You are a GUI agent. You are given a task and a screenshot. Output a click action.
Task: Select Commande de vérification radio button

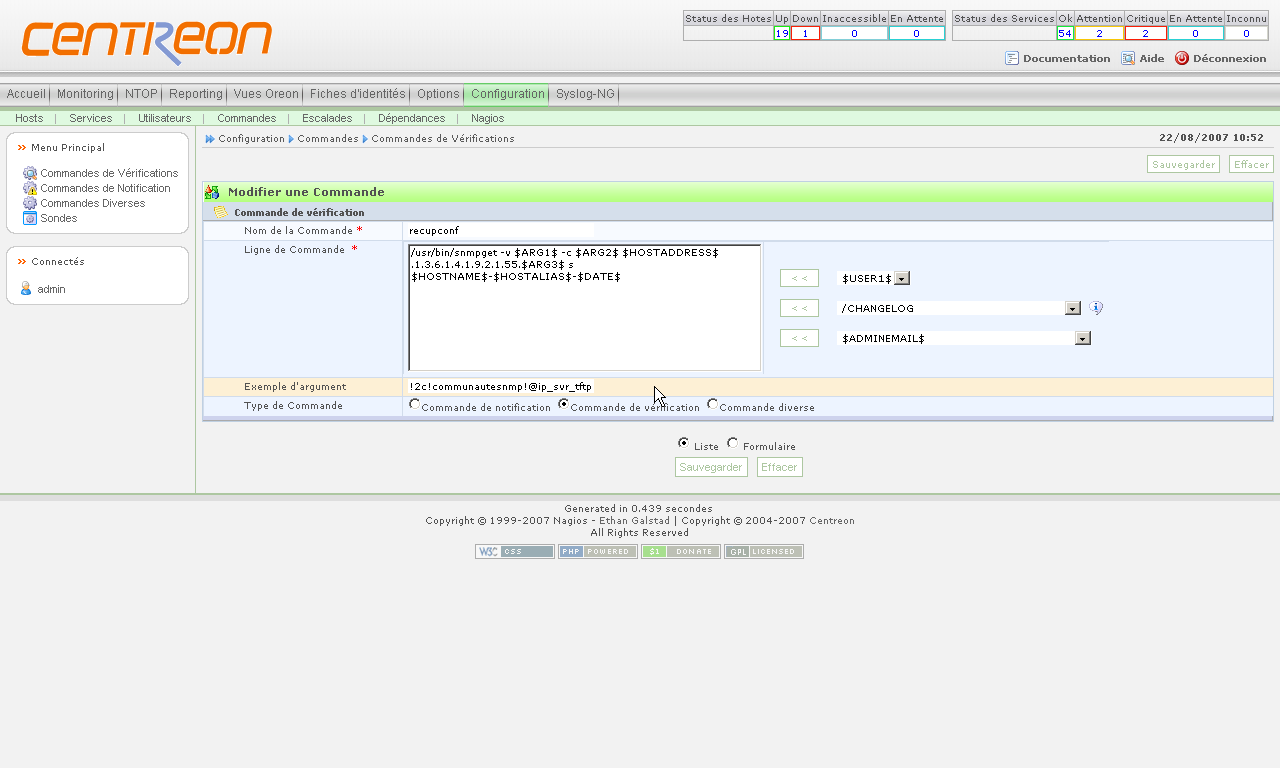tap(564, 404)
